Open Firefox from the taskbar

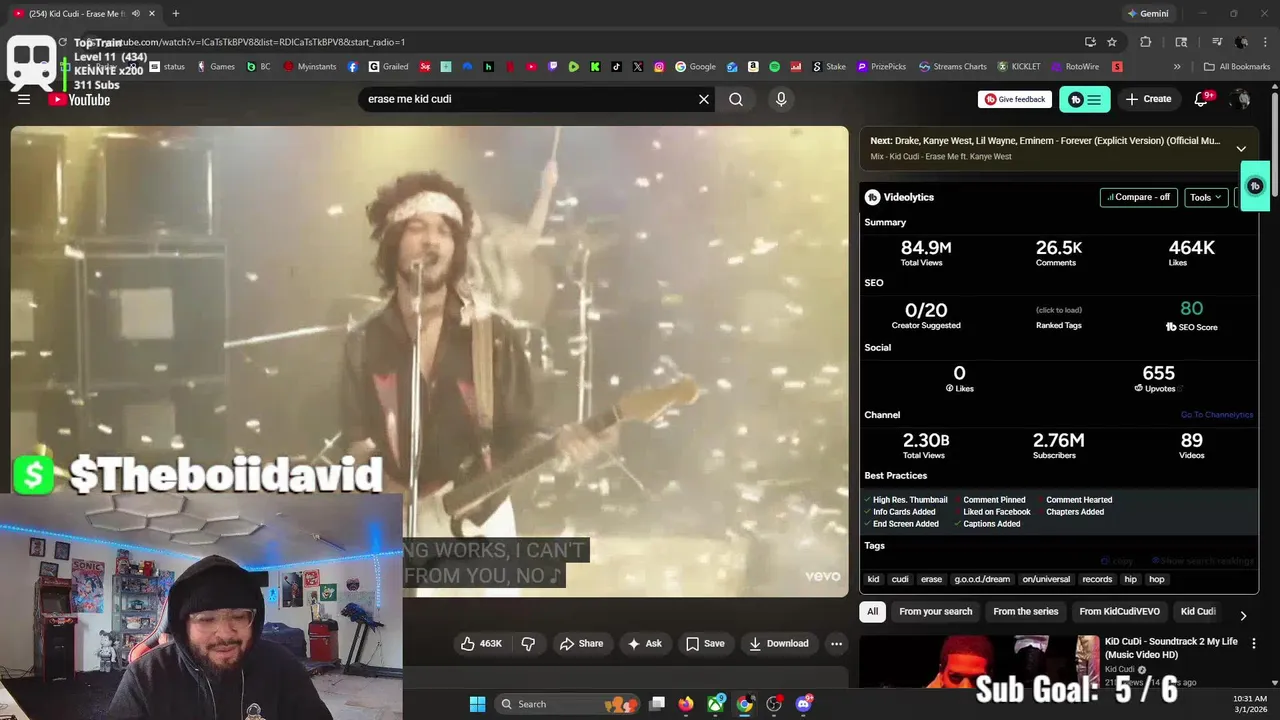(685, 704)
